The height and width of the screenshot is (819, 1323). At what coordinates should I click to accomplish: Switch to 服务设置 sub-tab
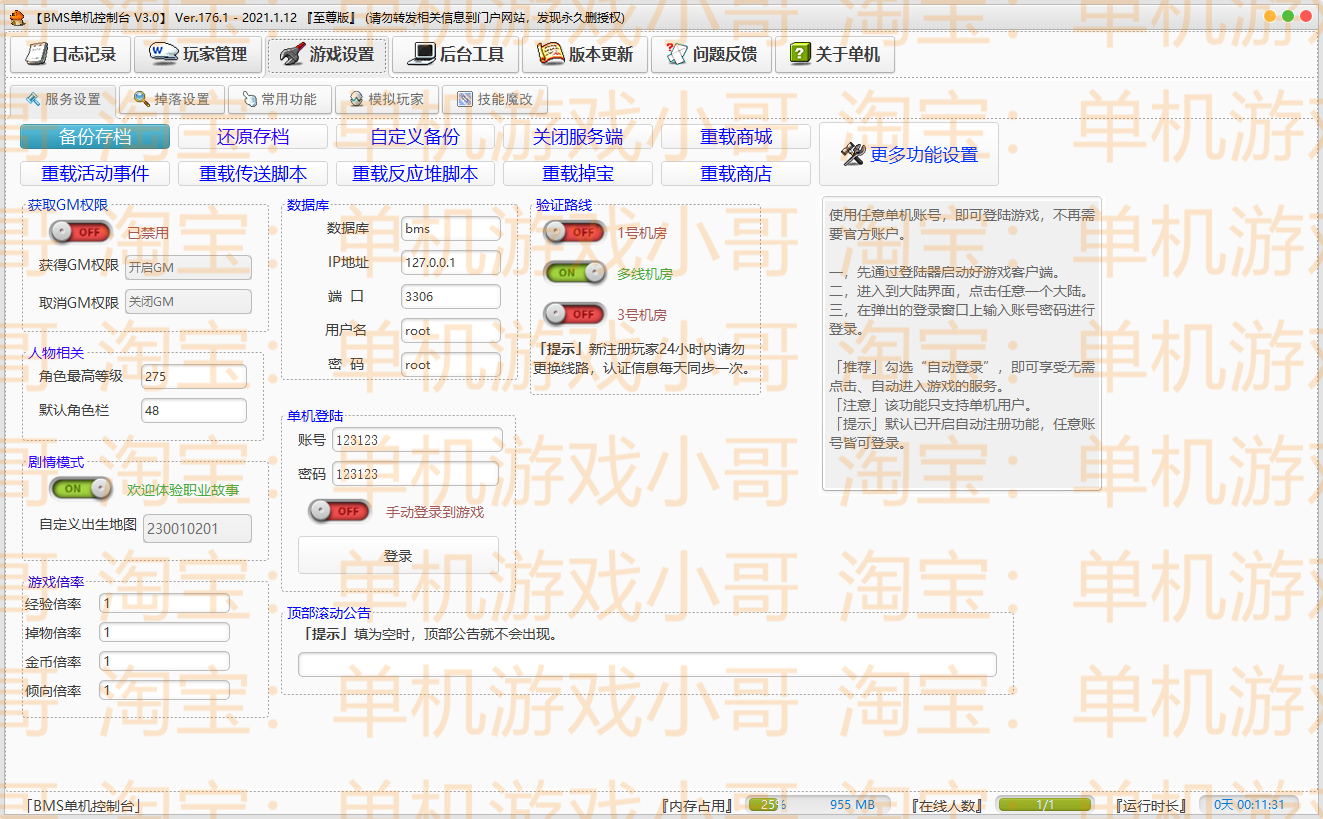pyautogui.click(x=63, y=100)
